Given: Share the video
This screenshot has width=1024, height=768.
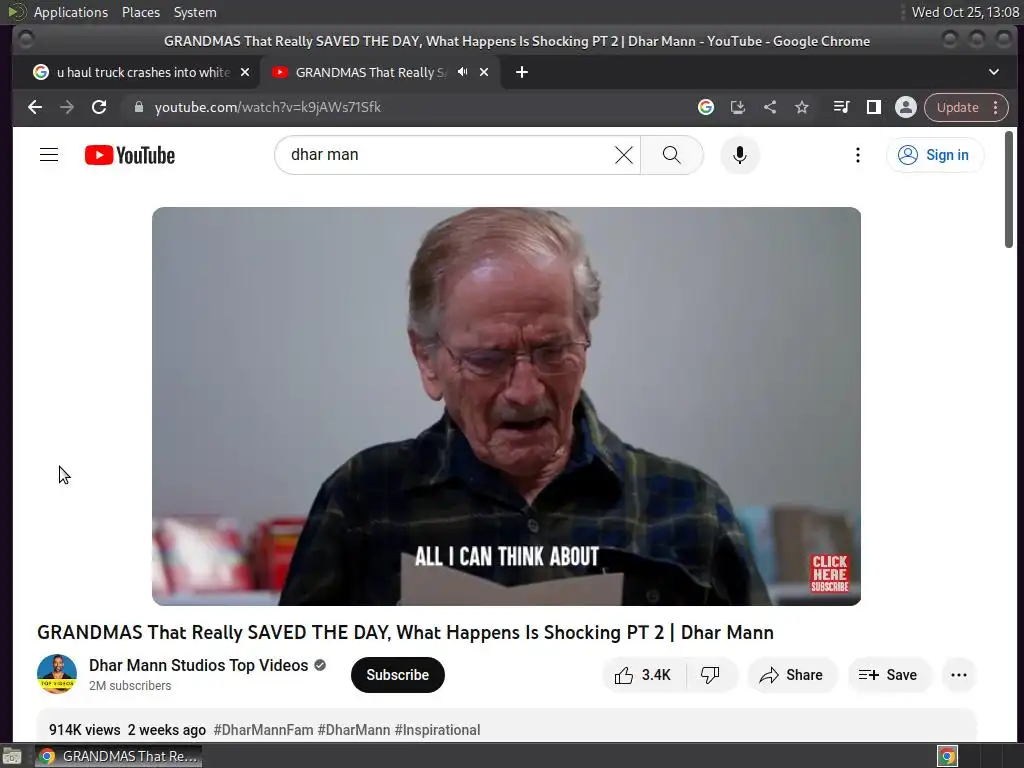Looking at the screenshot, I should coord(791,675).
